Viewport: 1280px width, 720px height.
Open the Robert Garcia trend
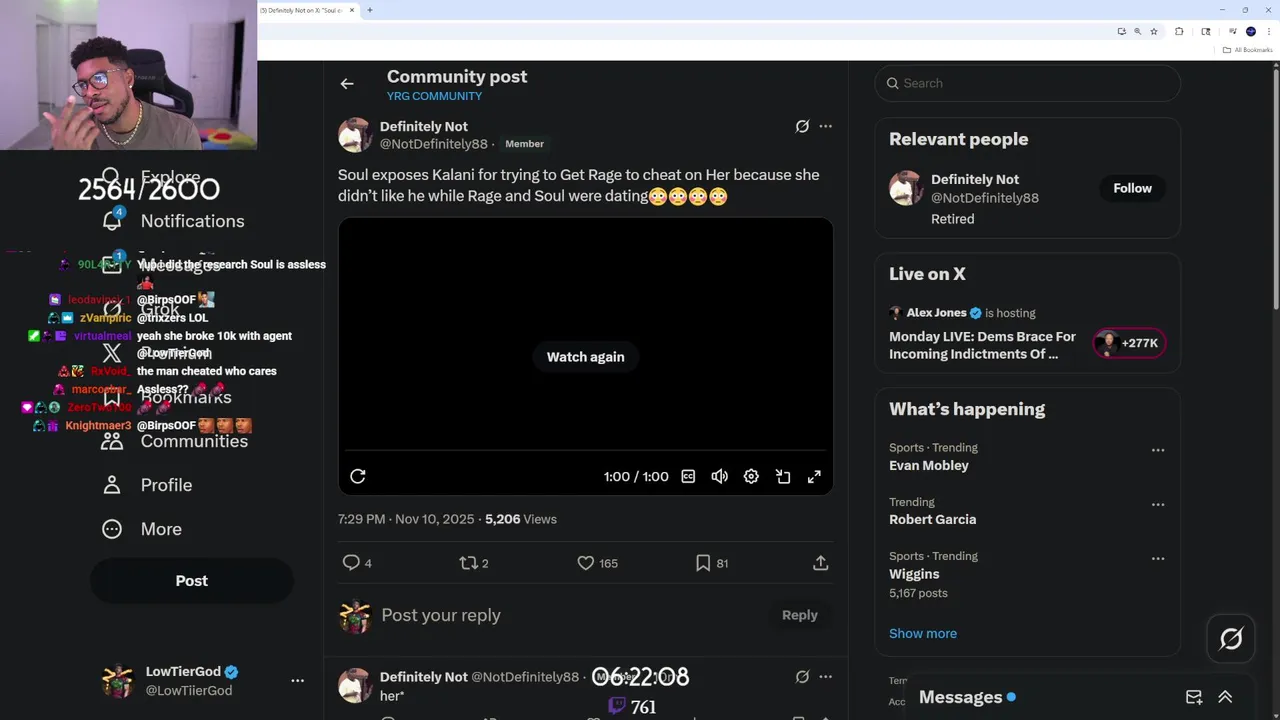932,519
